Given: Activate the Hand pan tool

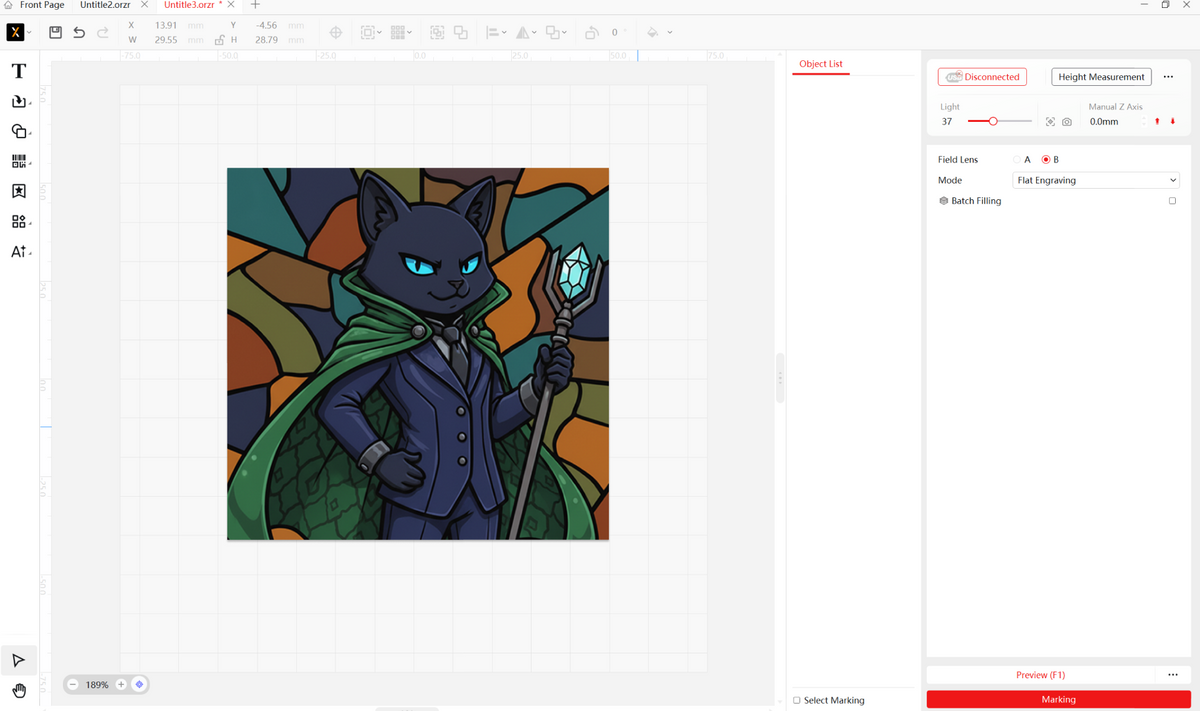Looking at the screenshot, I should click(18, 690).
